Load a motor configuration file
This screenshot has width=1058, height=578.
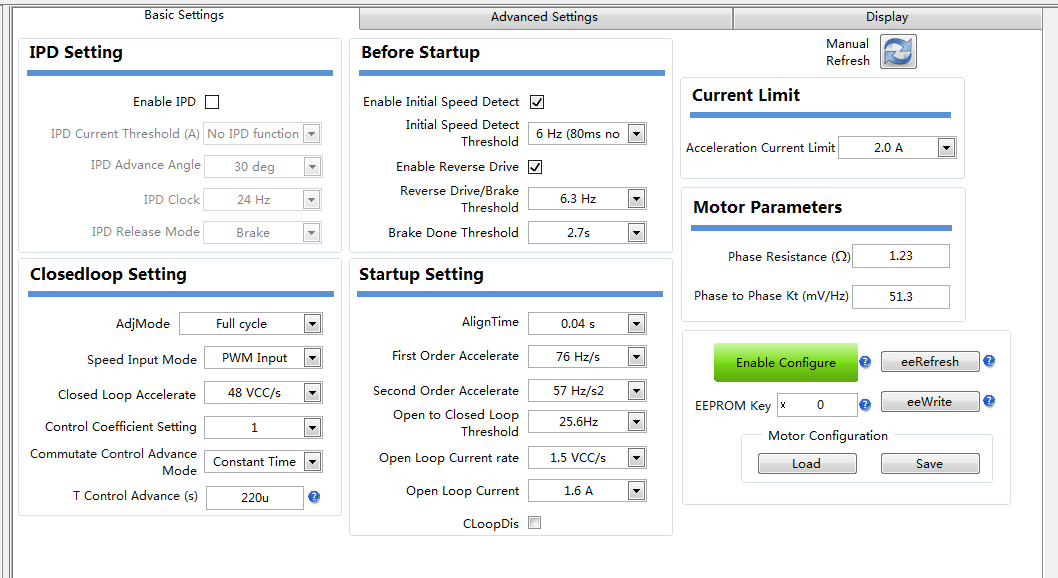click(806, 464)
